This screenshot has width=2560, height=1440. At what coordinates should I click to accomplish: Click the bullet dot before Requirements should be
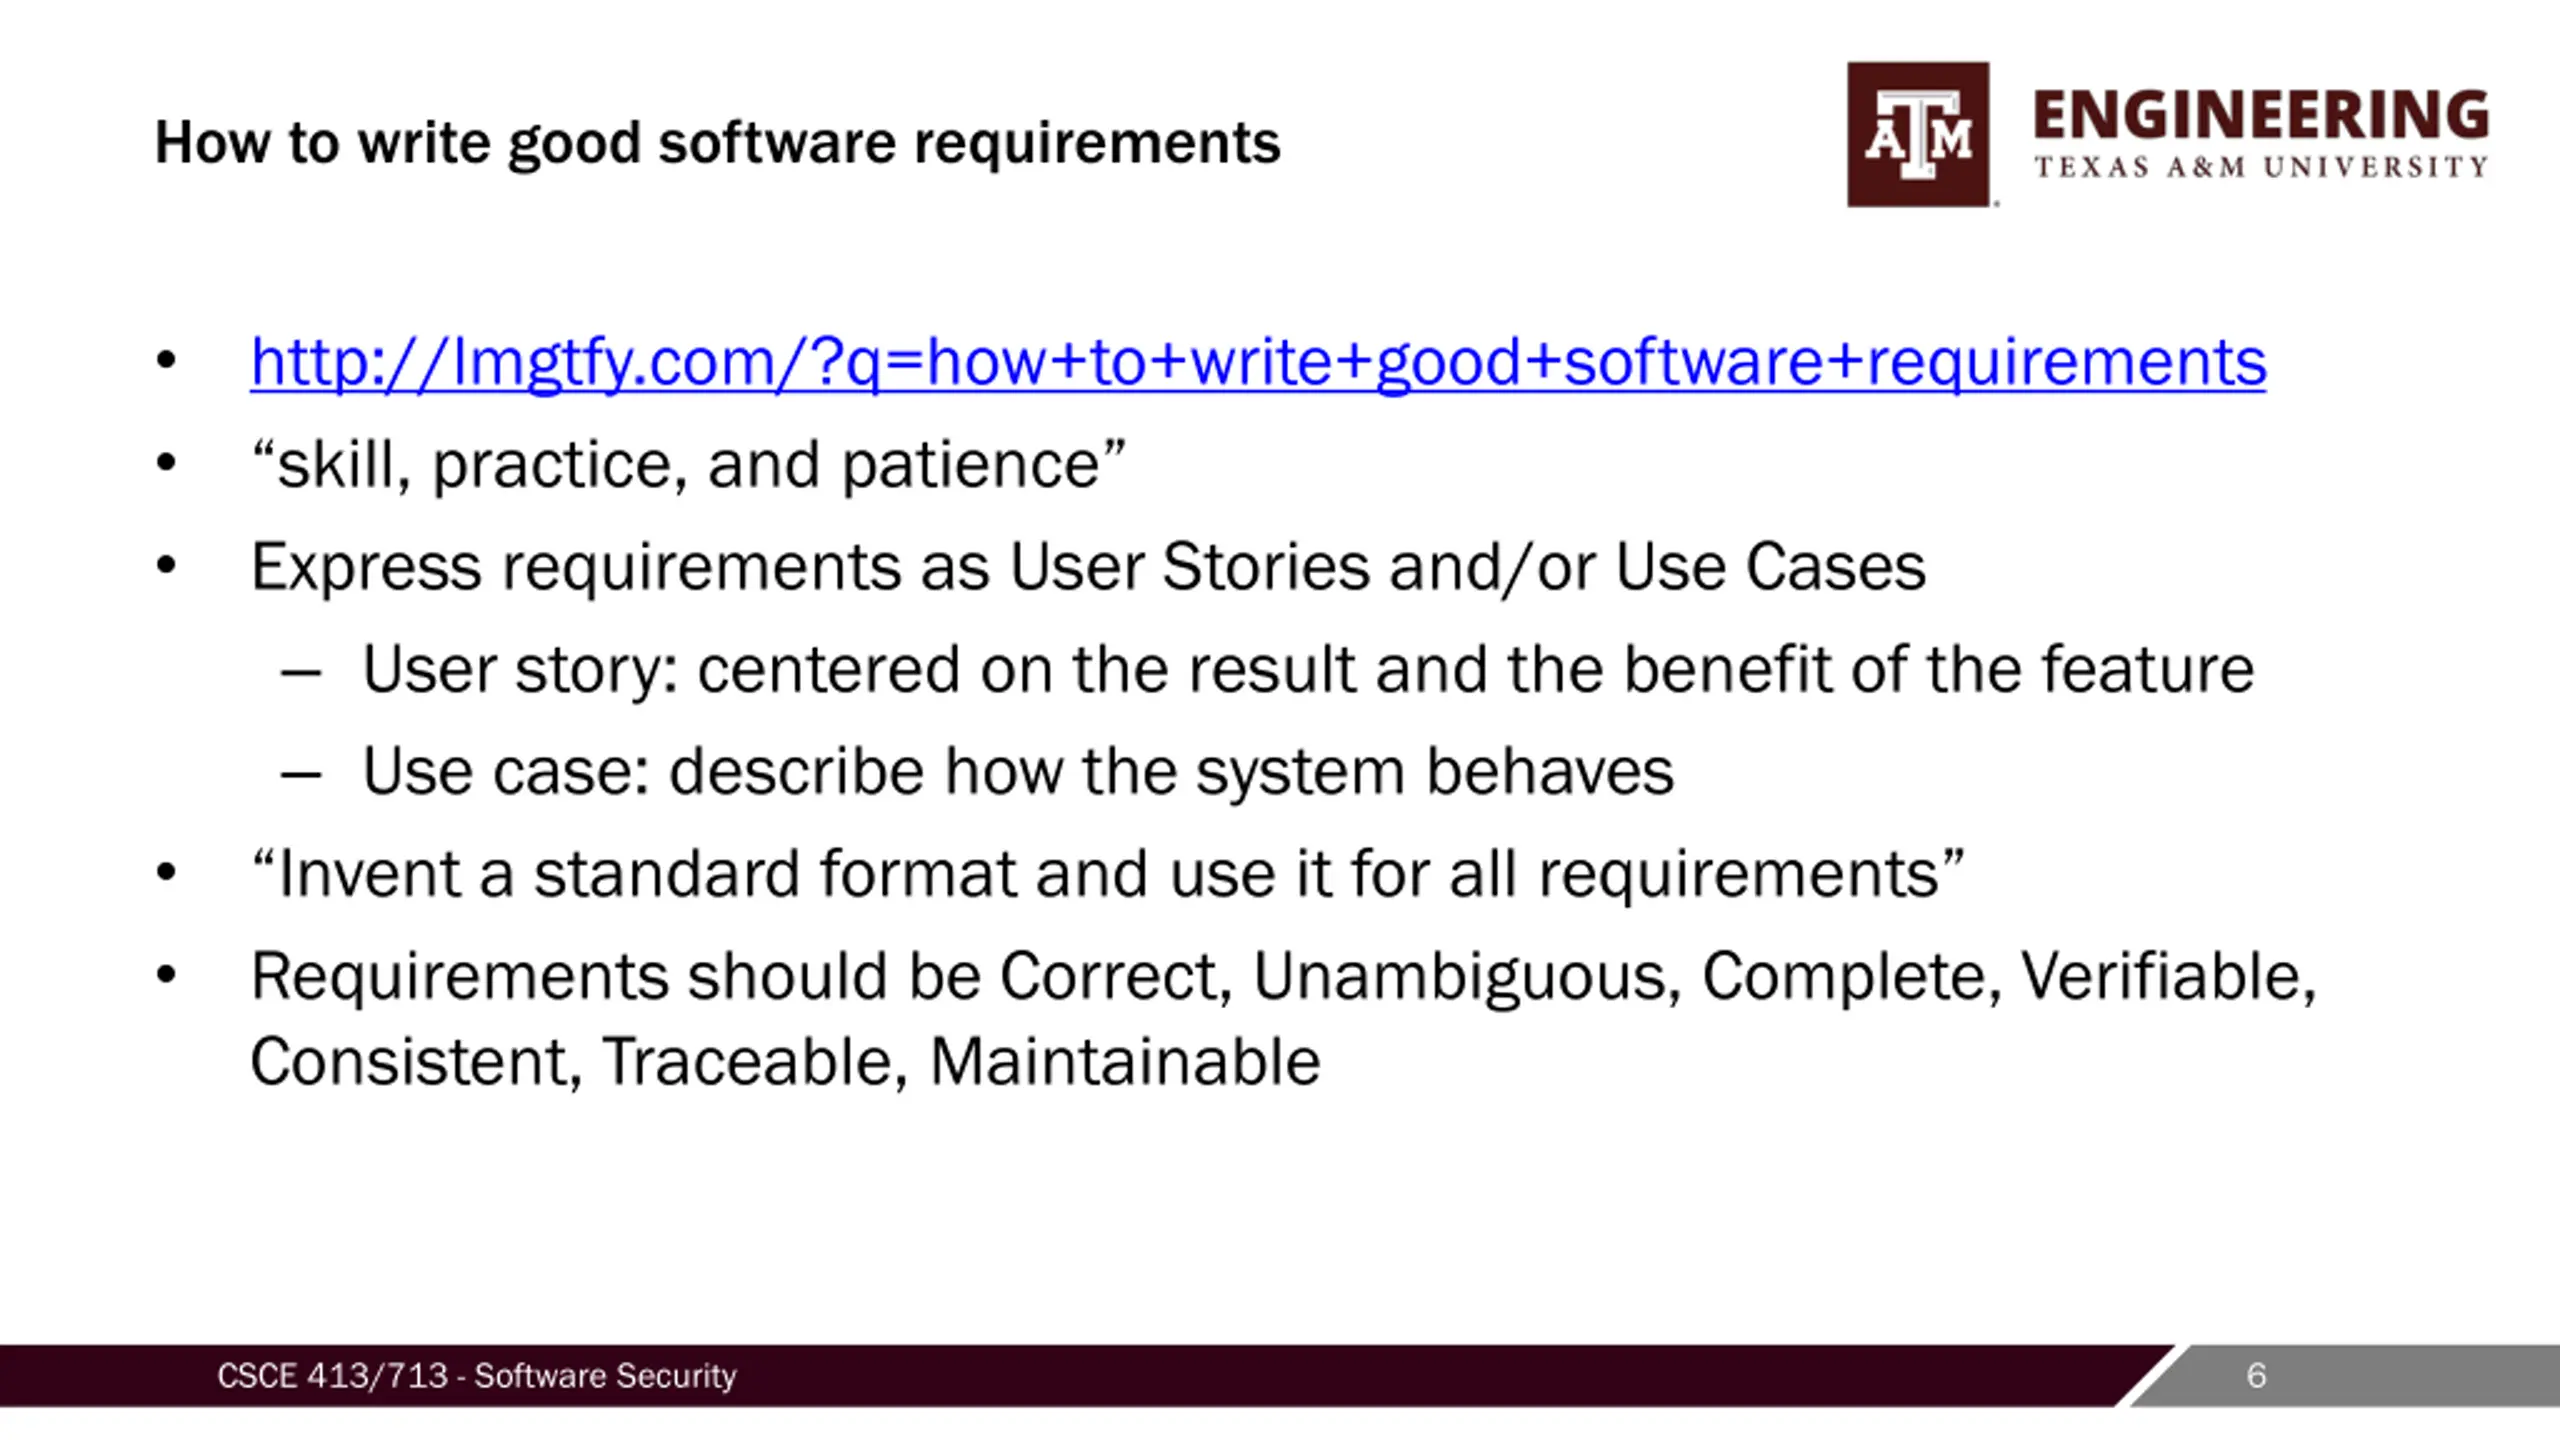coord(166,974)
